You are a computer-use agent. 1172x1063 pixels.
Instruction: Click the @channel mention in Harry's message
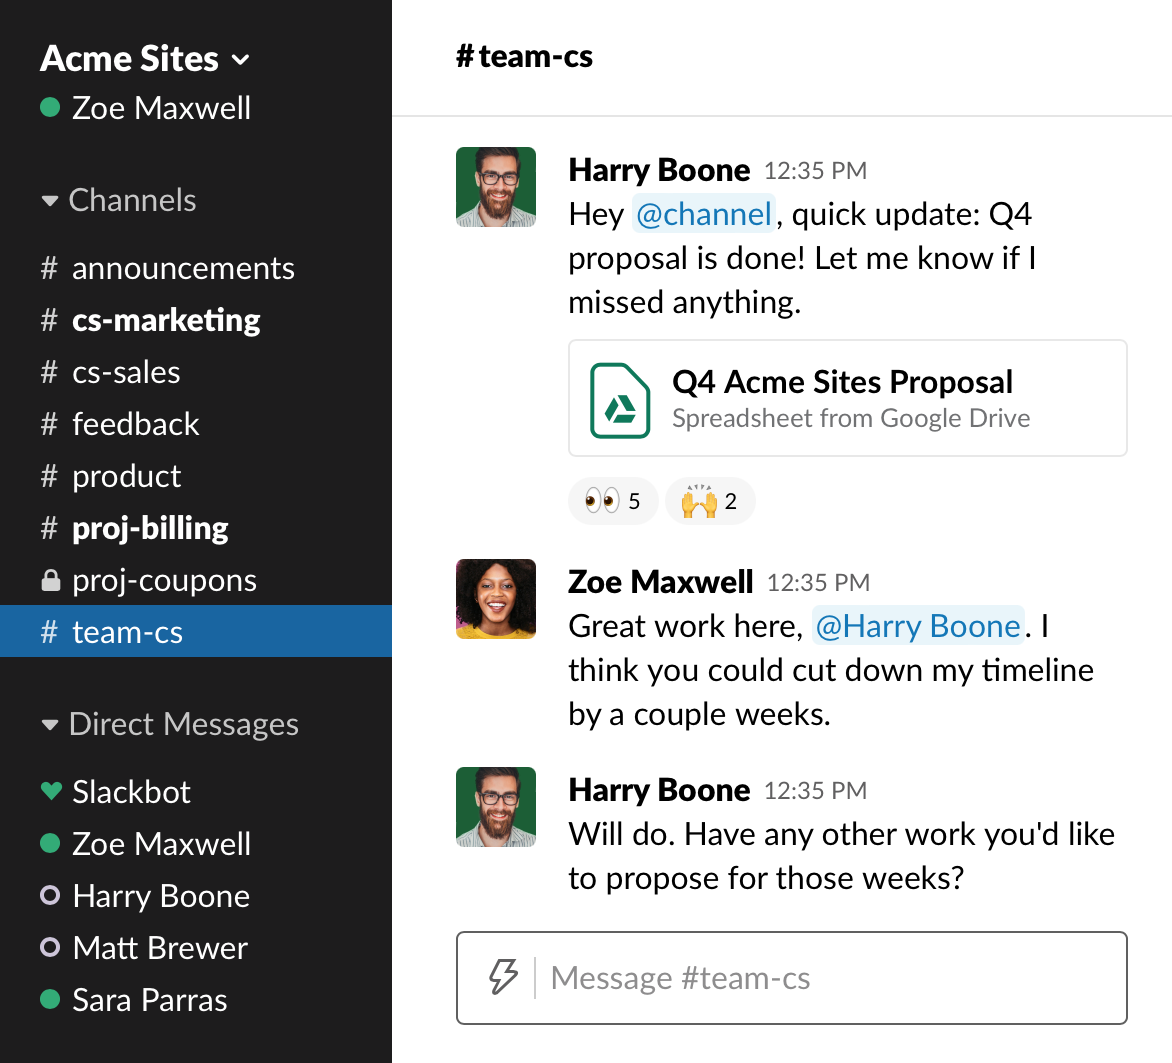(703, 214)
